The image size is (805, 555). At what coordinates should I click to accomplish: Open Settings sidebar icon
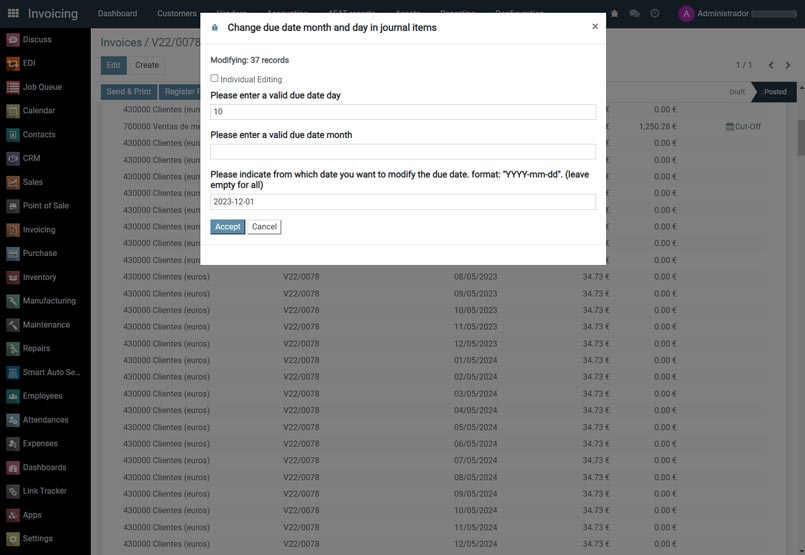(x=13, y=539)
